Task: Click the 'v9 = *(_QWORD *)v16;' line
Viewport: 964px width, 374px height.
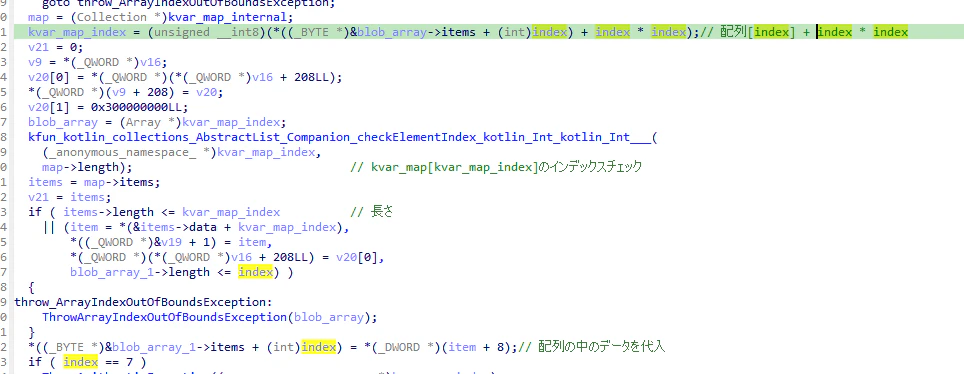Action: click(98, 62)
